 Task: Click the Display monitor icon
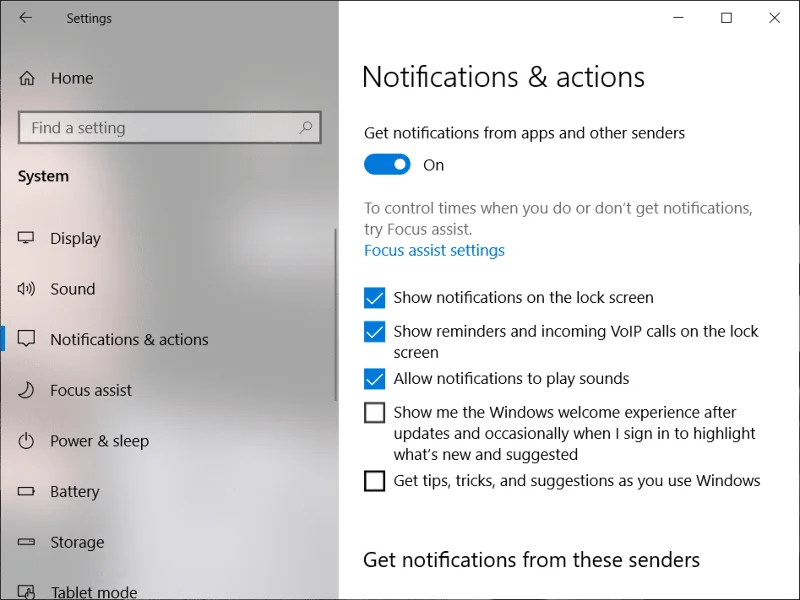click(26, 238)
